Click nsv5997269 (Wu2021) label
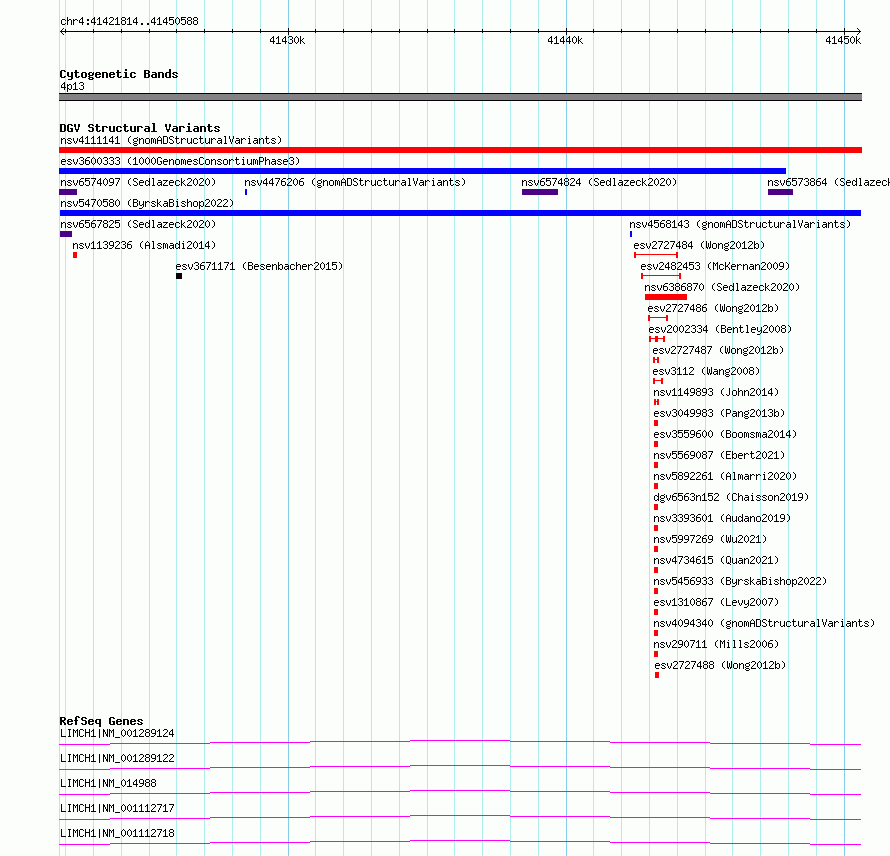 [710, 539]
